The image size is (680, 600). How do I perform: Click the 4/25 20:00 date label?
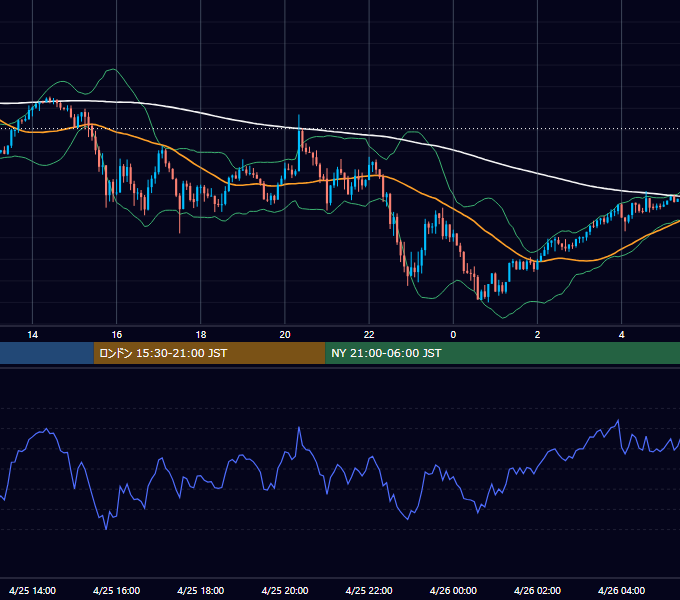coord(285,590)
